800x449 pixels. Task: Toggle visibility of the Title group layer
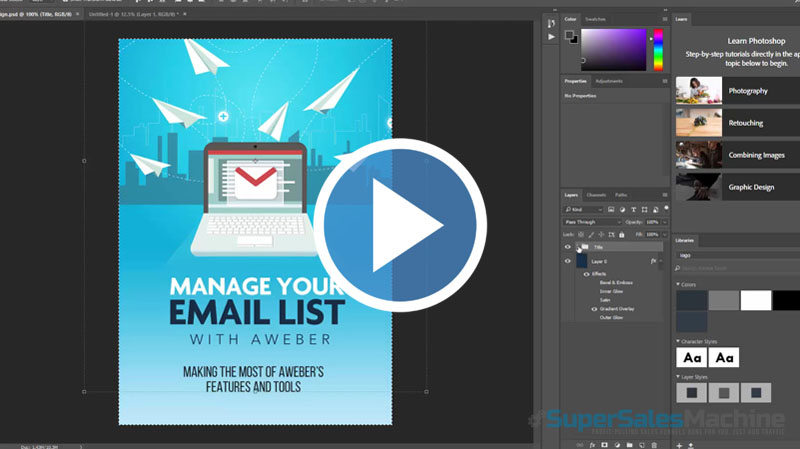[568, 247]
